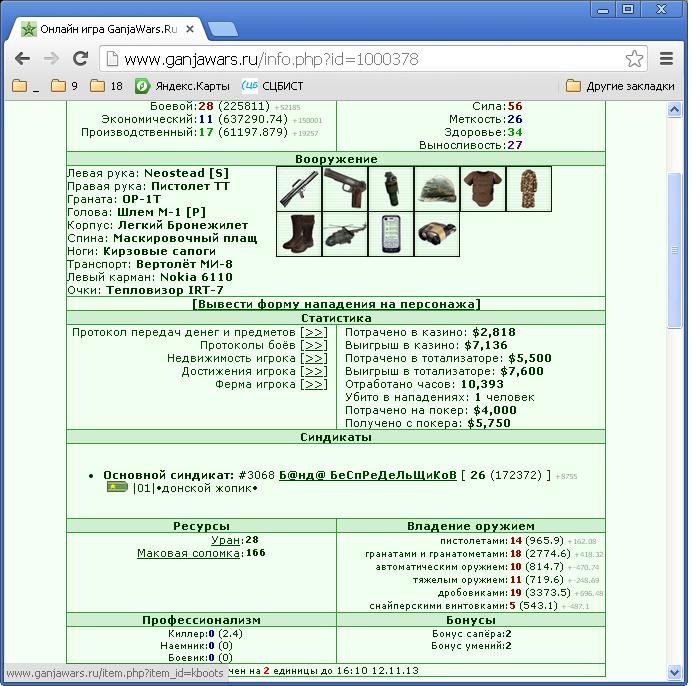
Task: Maximize the browser window
Action: click(628, 10)
